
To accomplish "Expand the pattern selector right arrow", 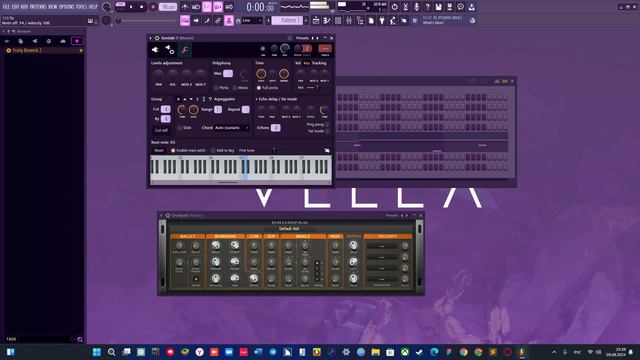I will point(306,20).
